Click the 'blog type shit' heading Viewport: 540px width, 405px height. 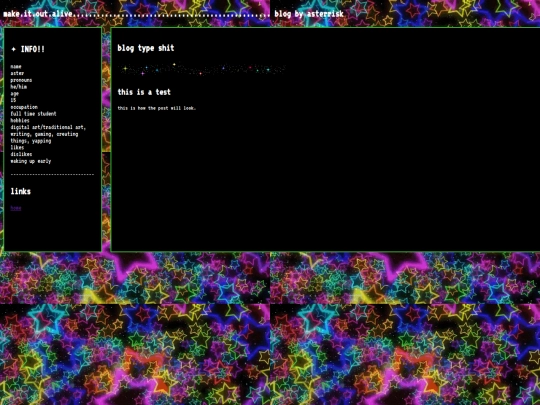(x=146, y=48)
